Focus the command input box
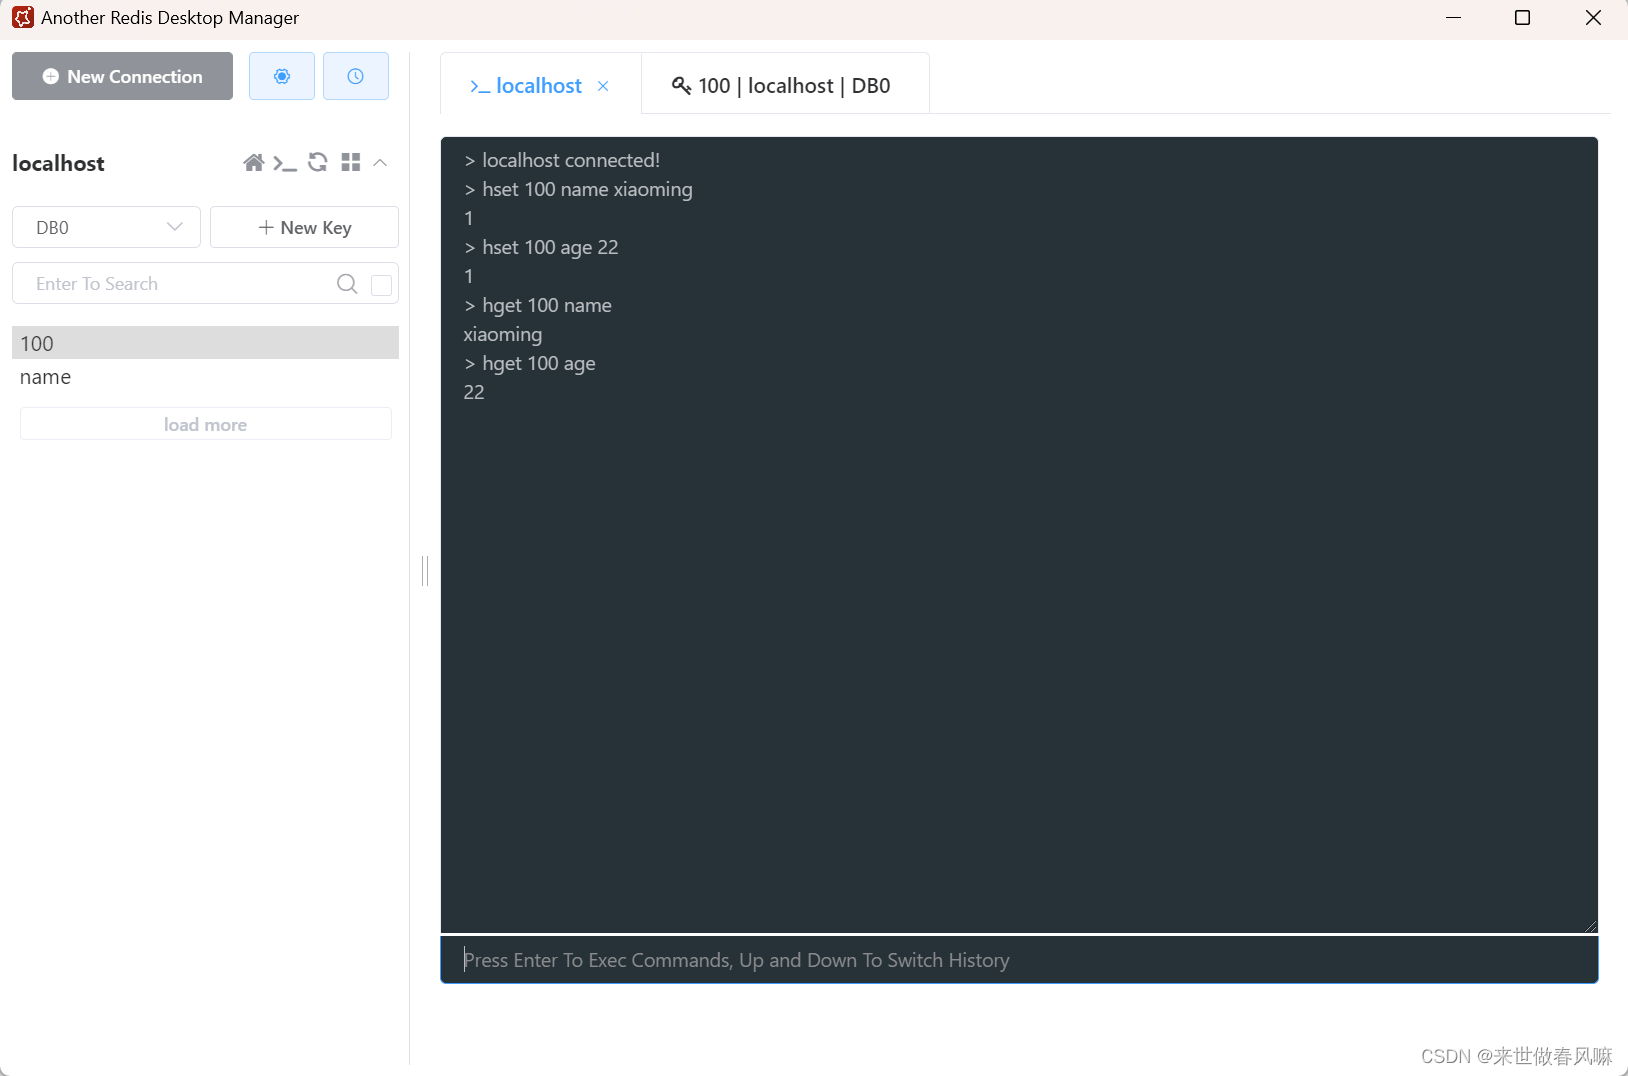The height and width of the screenshot is (1076, 1628). click(1019, 960)
